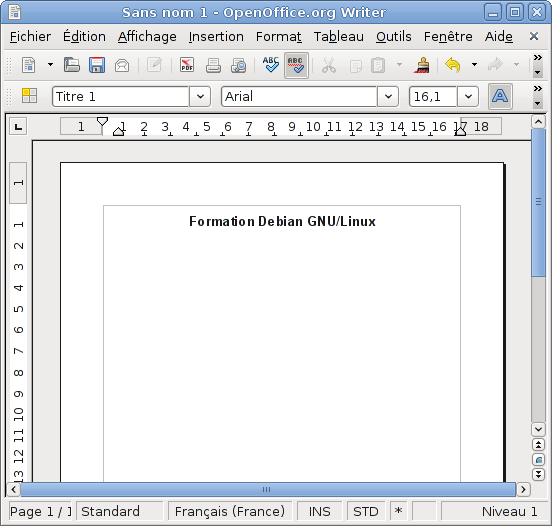Click the Undo arrow icon
The width and height of the screenshot is (552, 526).
[x=453, y=65]
